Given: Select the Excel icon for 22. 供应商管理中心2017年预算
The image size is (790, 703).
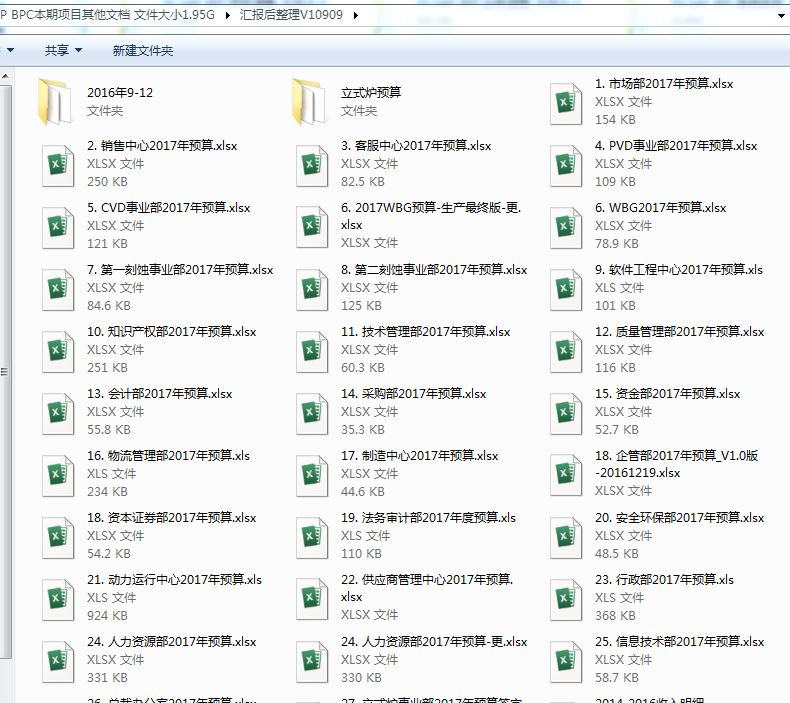Looking at the screenshot, I should 312,599.
